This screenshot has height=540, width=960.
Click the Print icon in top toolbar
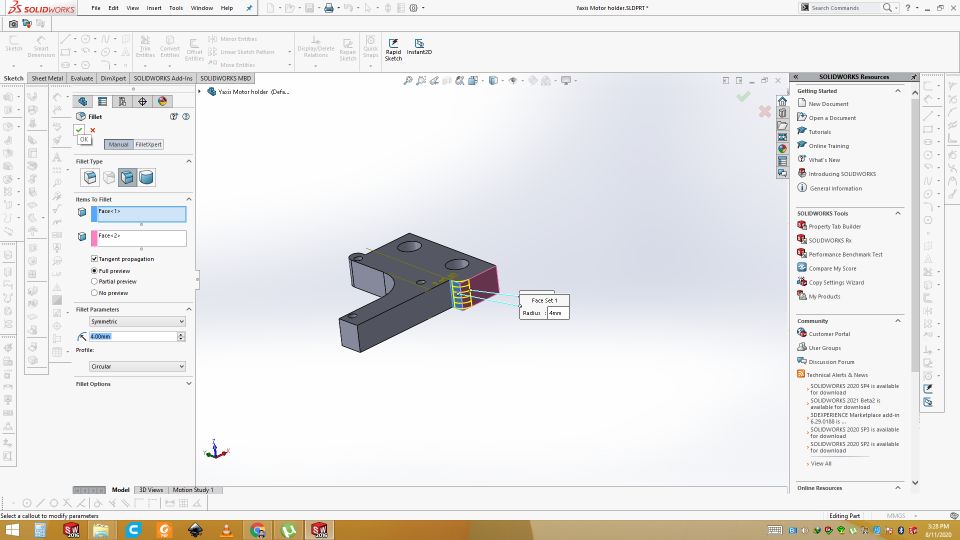tap(329, 8)
